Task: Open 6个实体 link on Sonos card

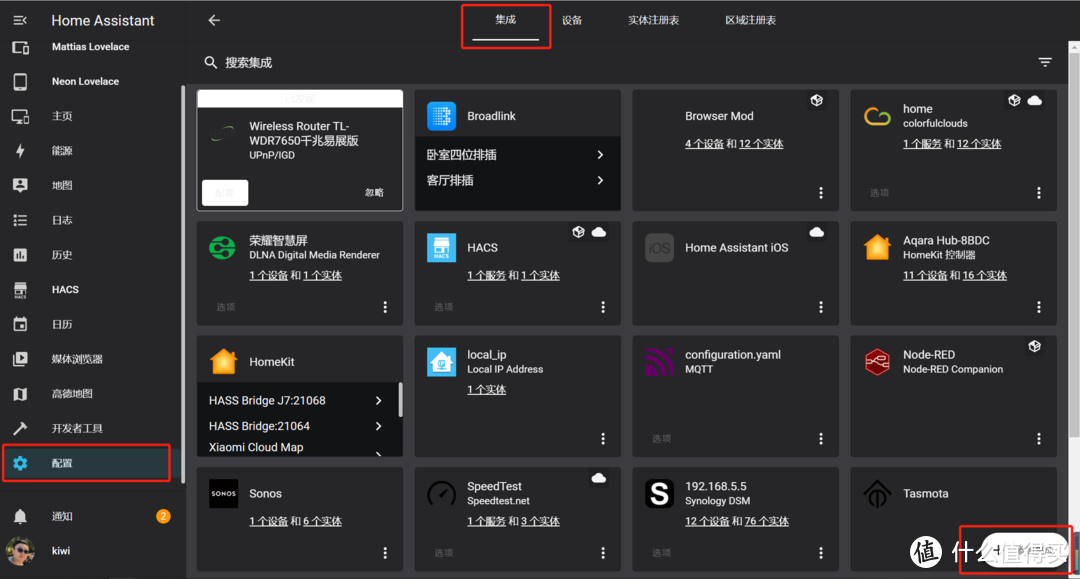Action: [x=322, y=521]
